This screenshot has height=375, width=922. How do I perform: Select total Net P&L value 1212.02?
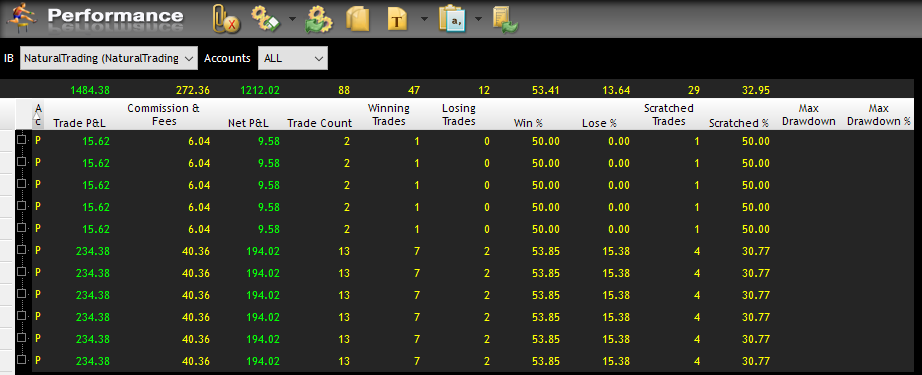point(260,91)
